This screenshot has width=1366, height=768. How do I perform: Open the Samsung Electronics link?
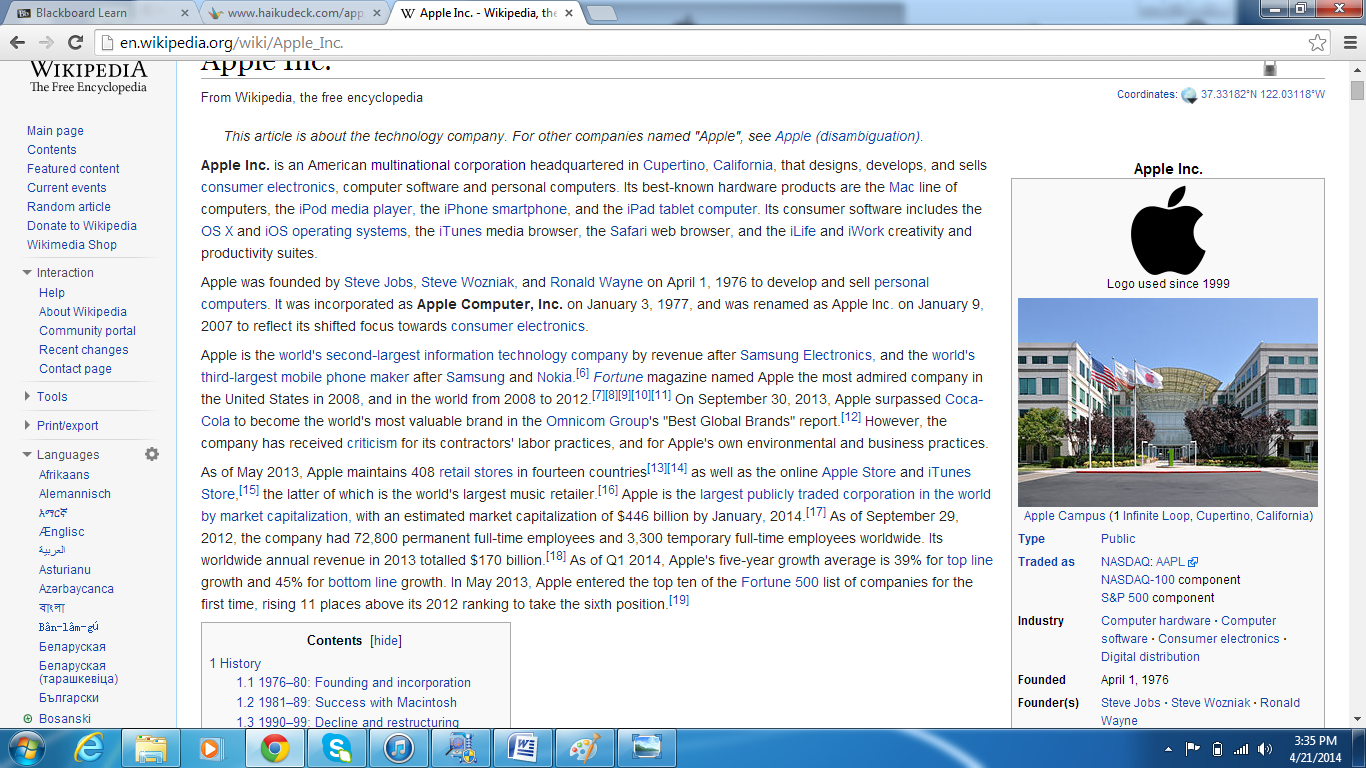tap(806, 355)
